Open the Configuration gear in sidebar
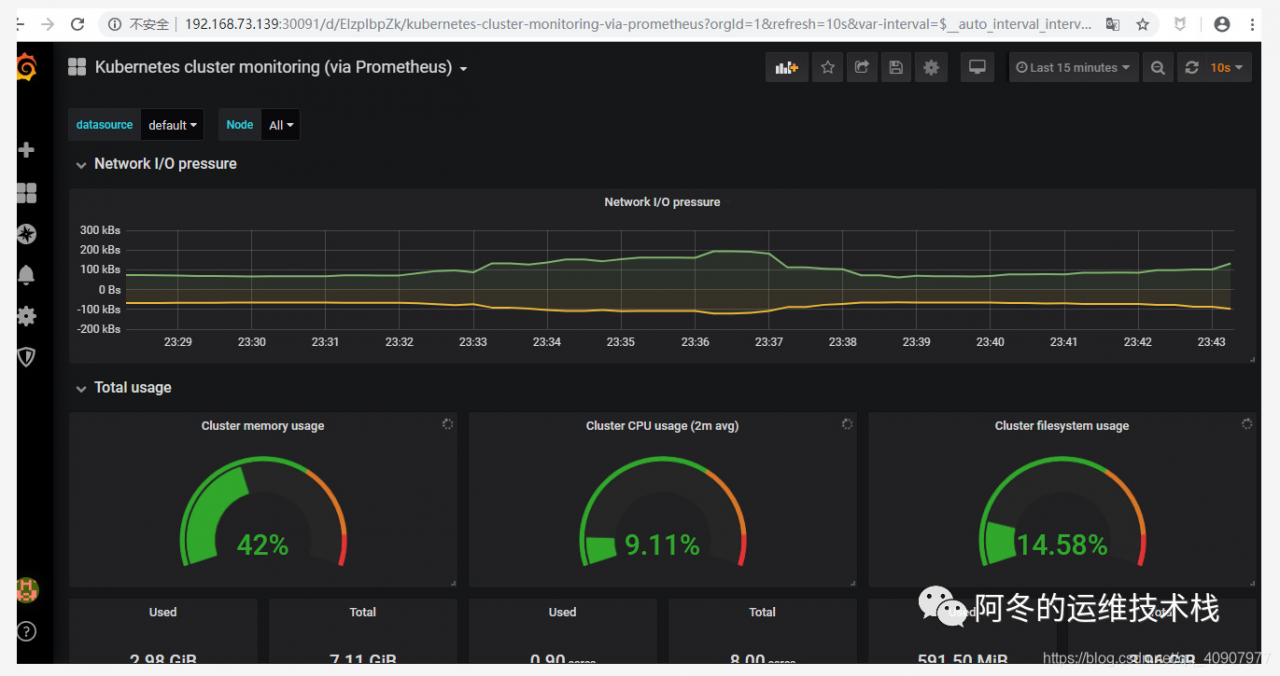This screenshot has width=1280, height=676. (27, 316)
